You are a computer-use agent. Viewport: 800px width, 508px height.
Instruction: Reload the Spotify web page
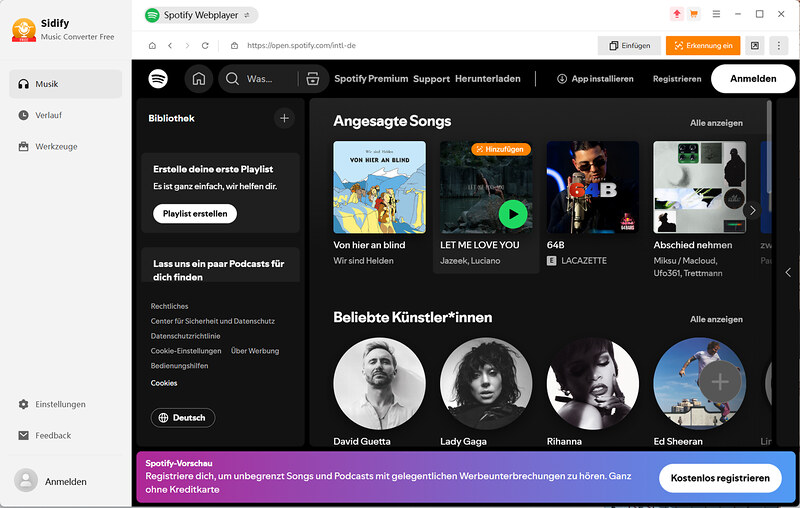pyautogui.click(x=205, y=45)
